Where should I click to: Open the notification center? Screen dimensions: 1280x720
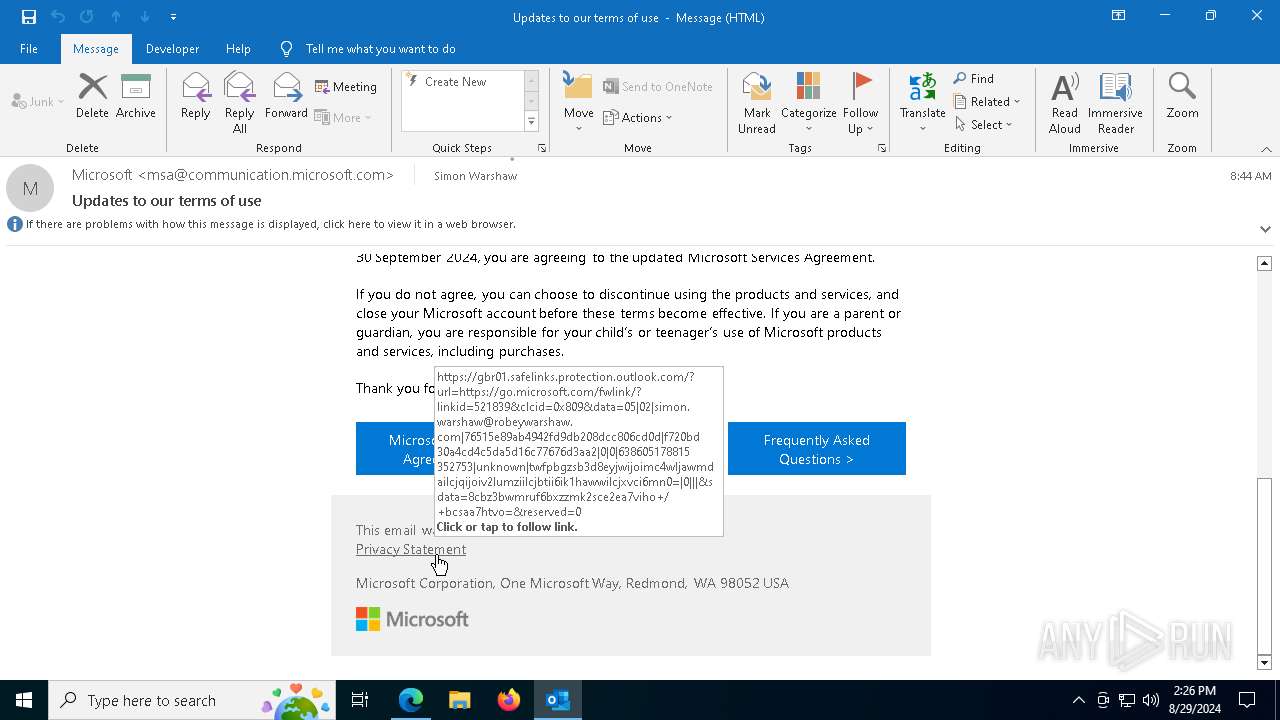click(1248, 700)
